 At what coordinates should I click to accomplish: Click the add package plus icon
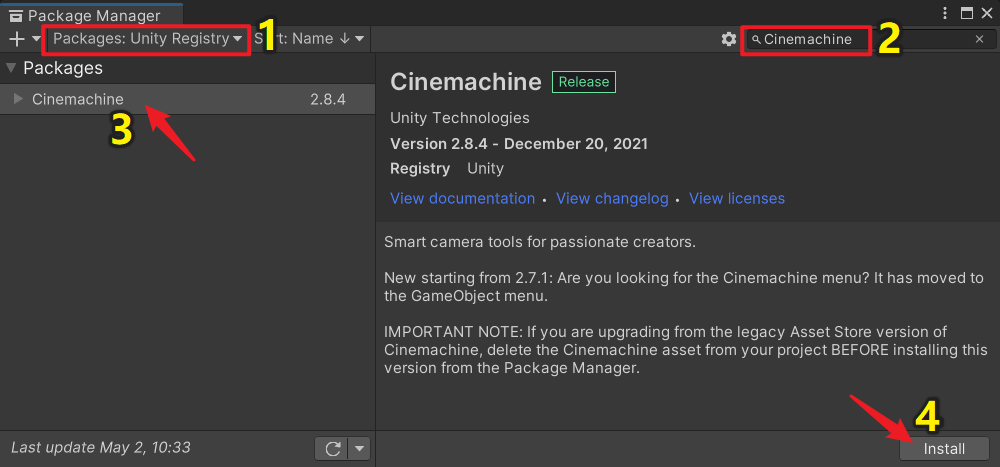point(17,39)
